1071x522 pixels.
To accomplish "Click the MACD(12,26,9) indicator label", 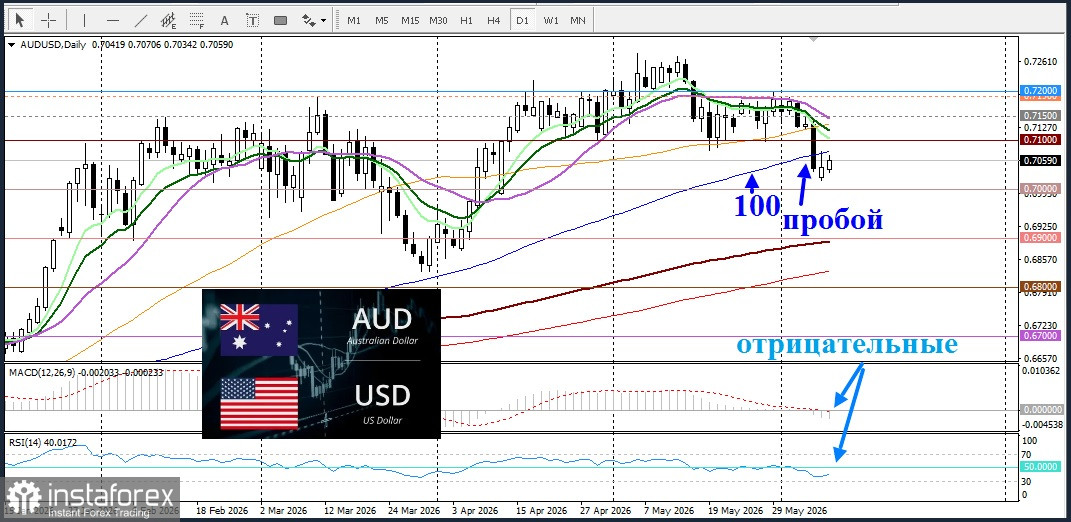I will (42, 372).
